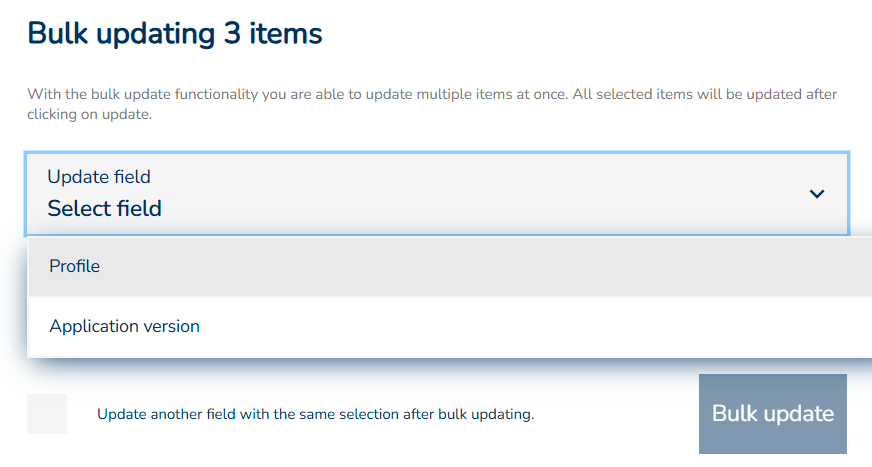
Task: Click the Update field label
Action: [x=99, y=177]
